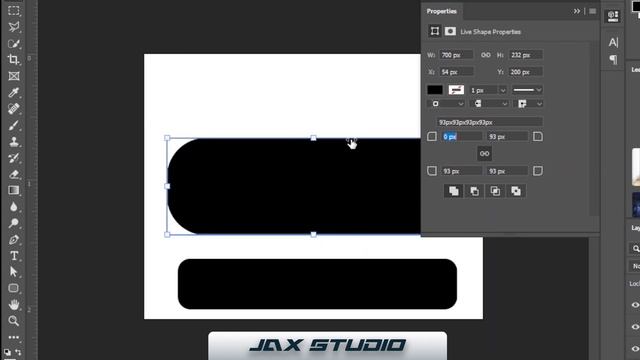Select the Horizontal Type tool
The height and width of the screenshot is (360, 640).
click(13, 256)
